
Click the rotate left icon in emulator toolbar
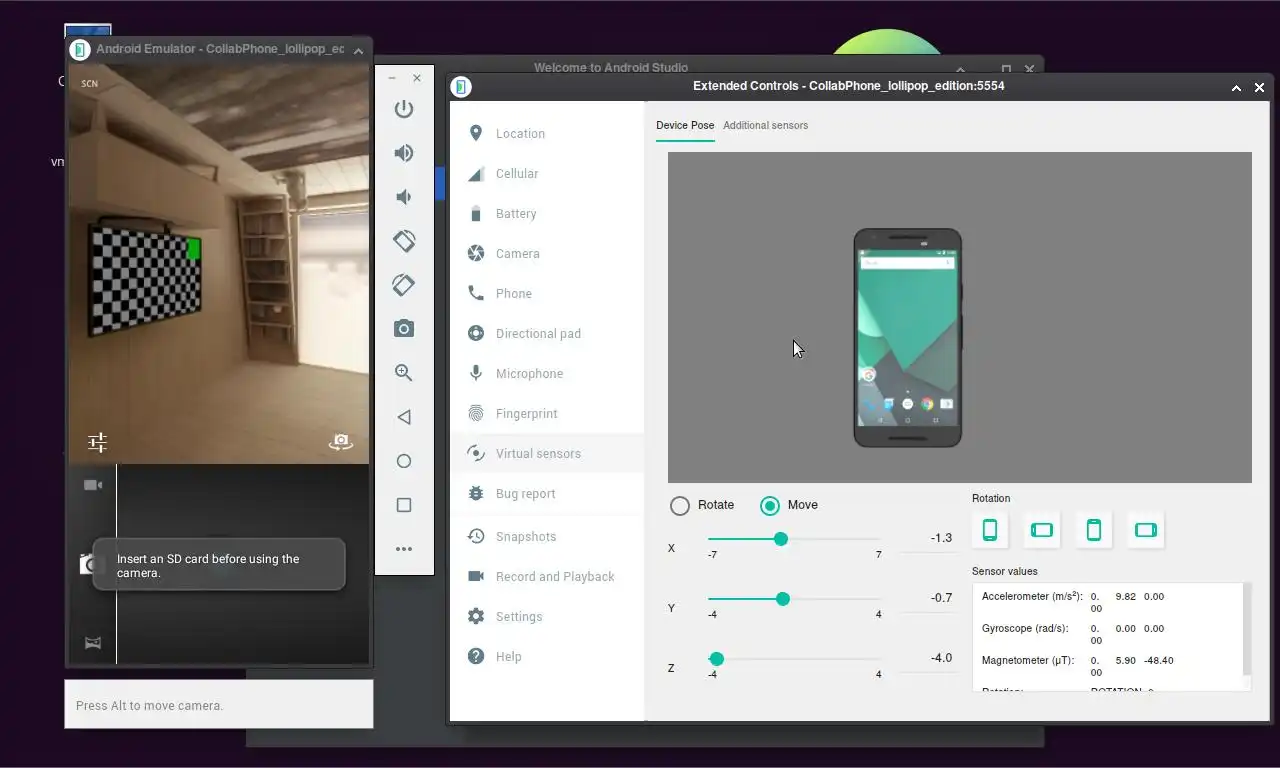(404, 241)
